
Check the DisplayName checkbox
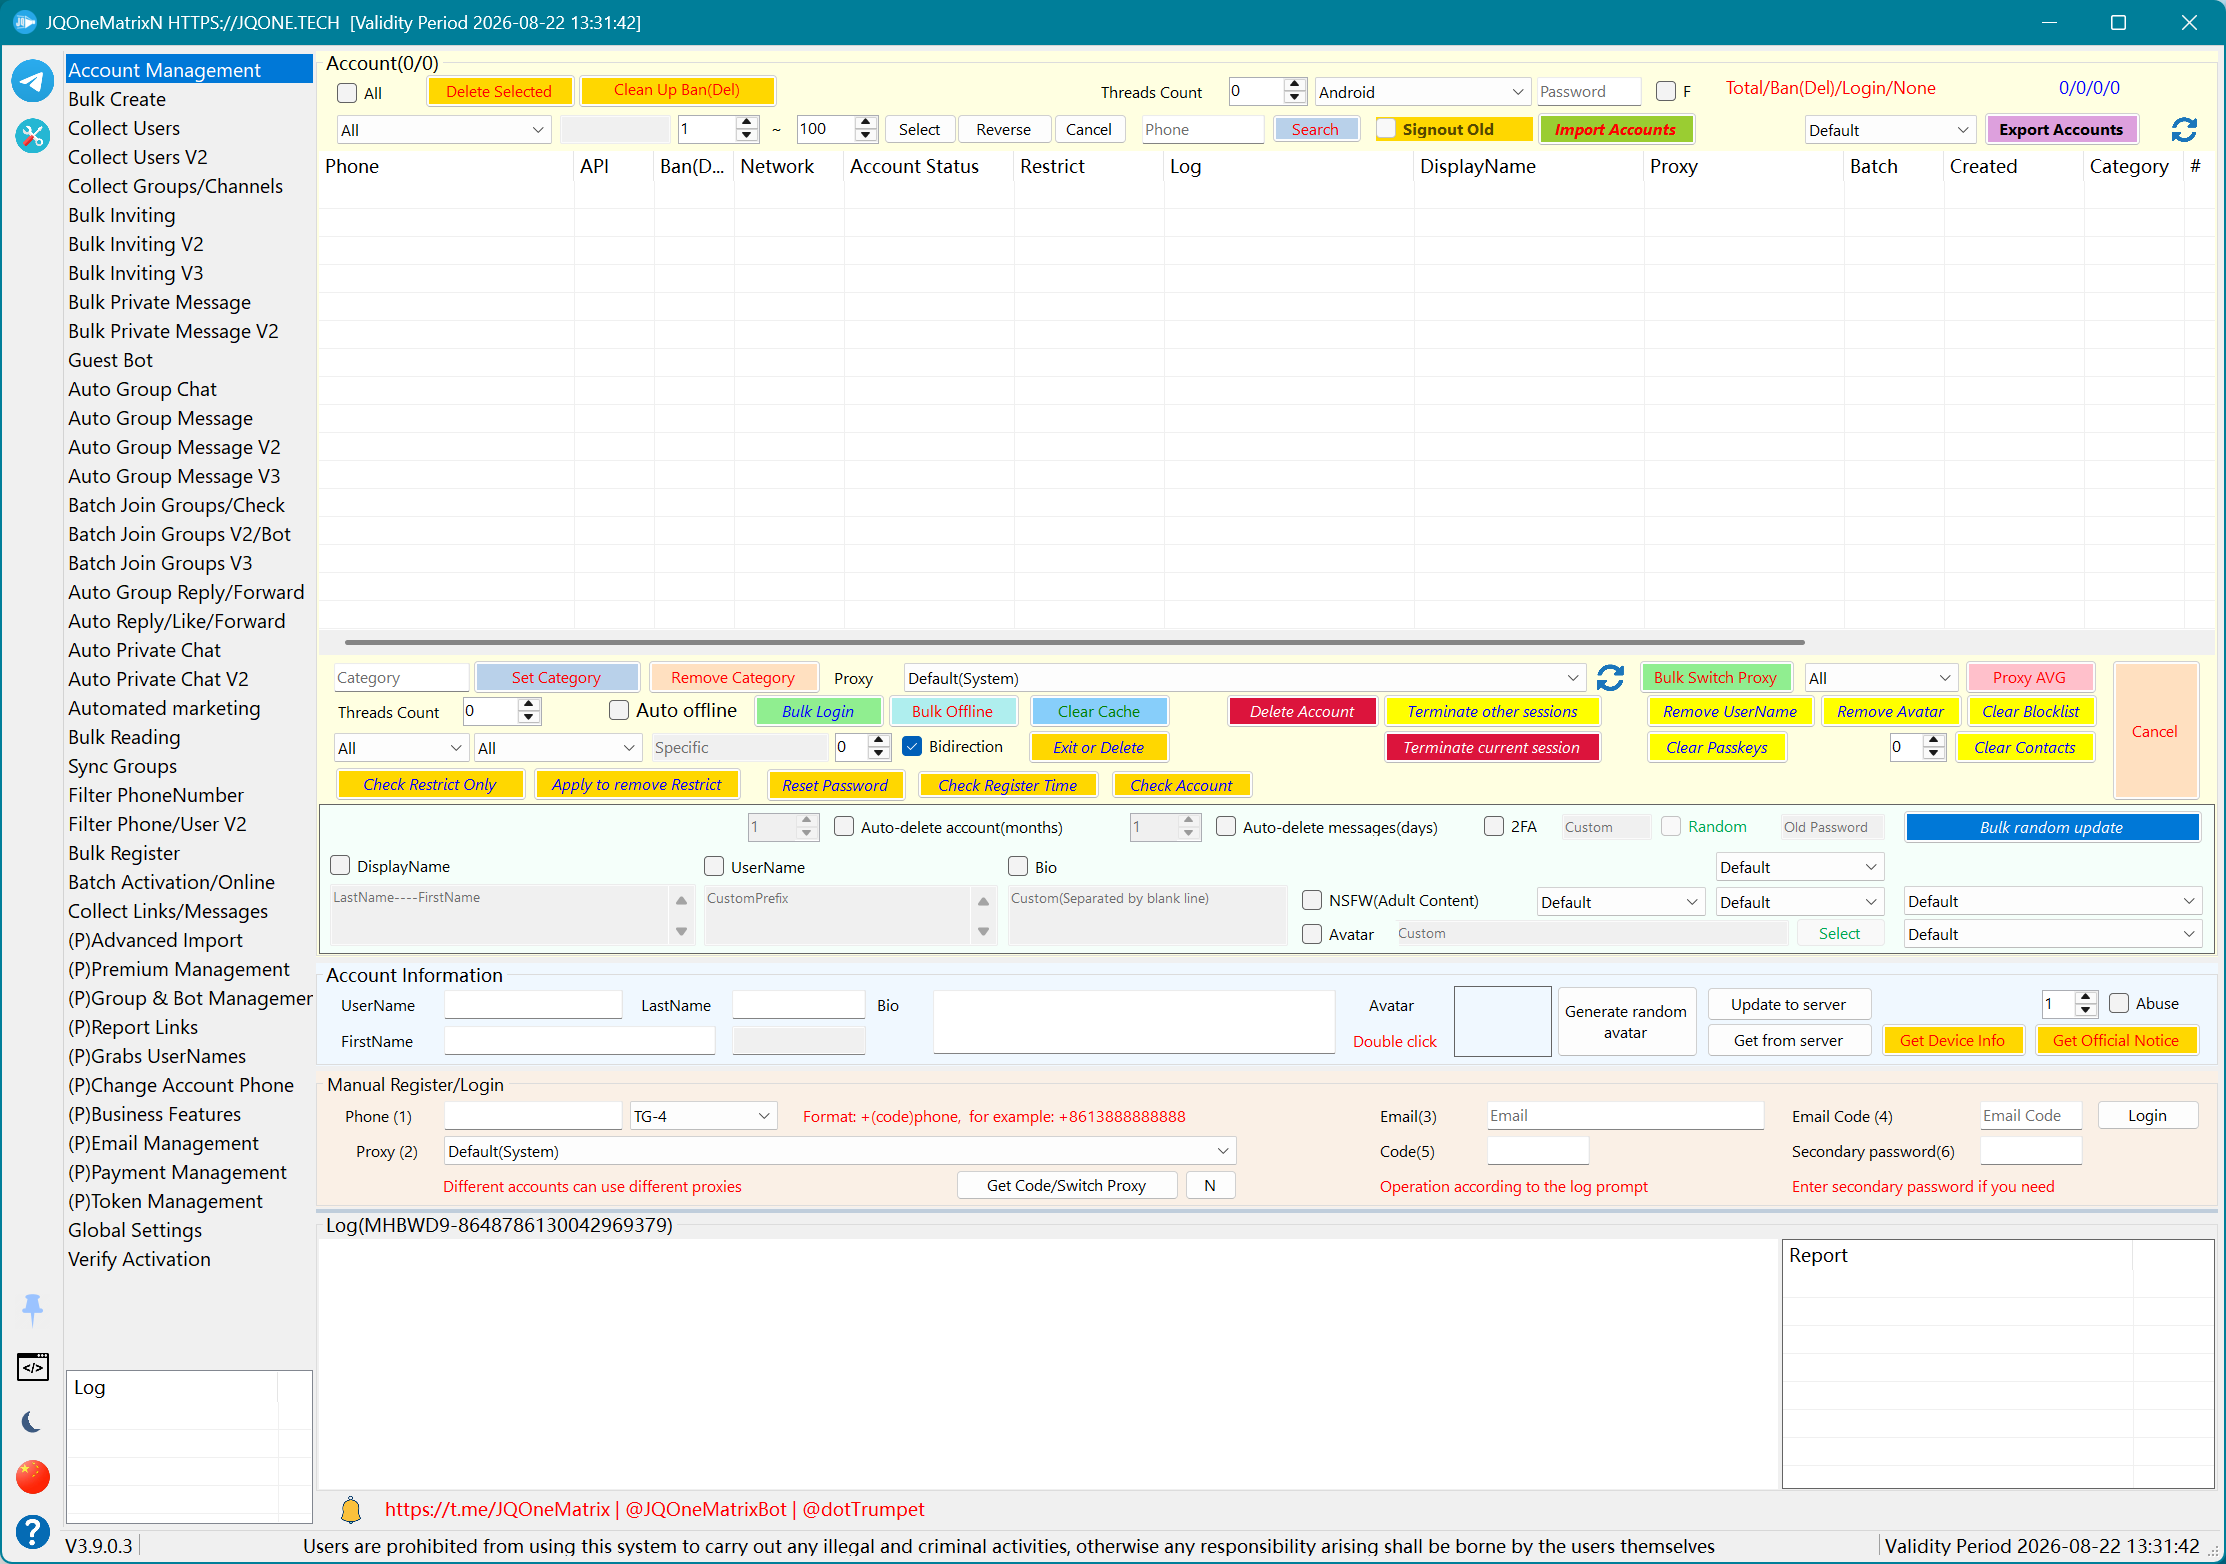point(340,865)
